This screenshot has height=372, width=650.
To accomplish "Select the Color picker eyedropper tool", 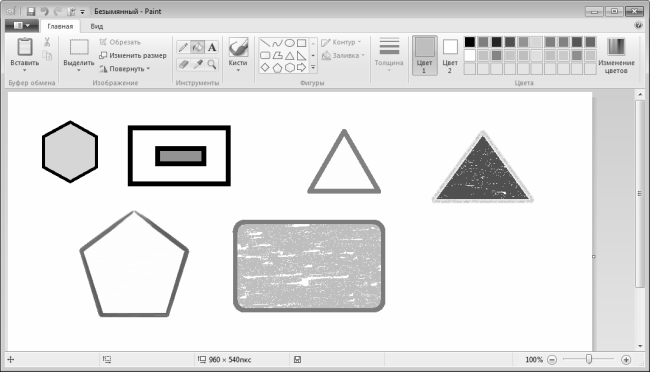I will [198, 64].
